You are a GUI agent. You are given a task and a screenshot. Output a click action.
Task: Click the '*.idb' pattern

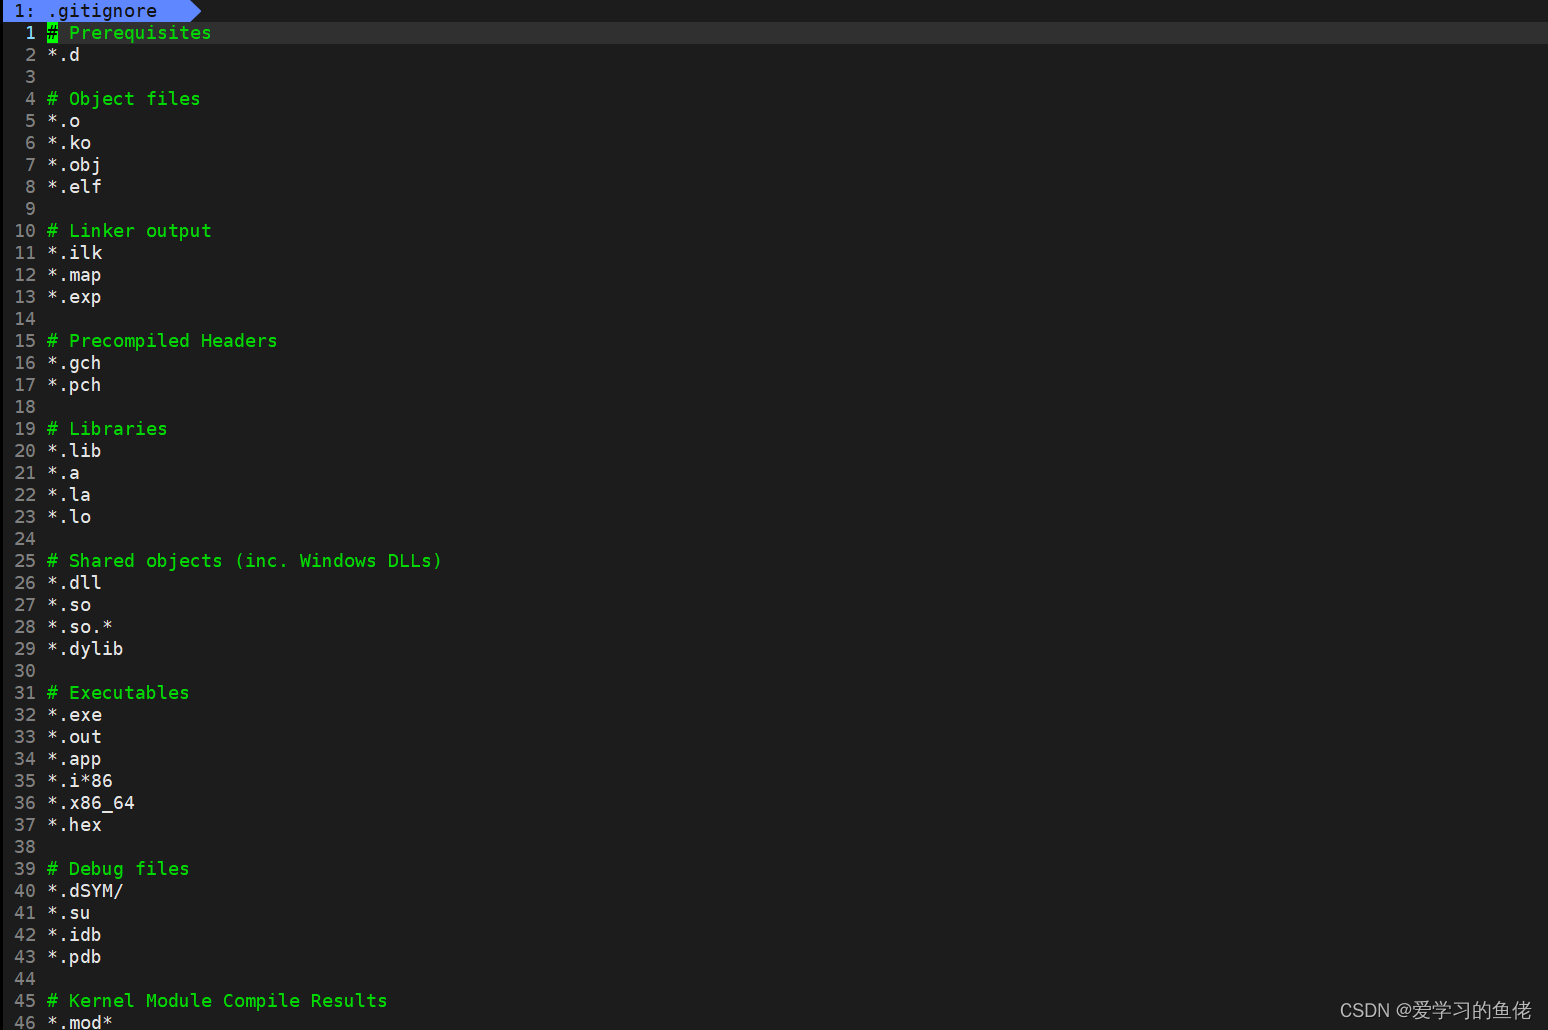(74, 935)
